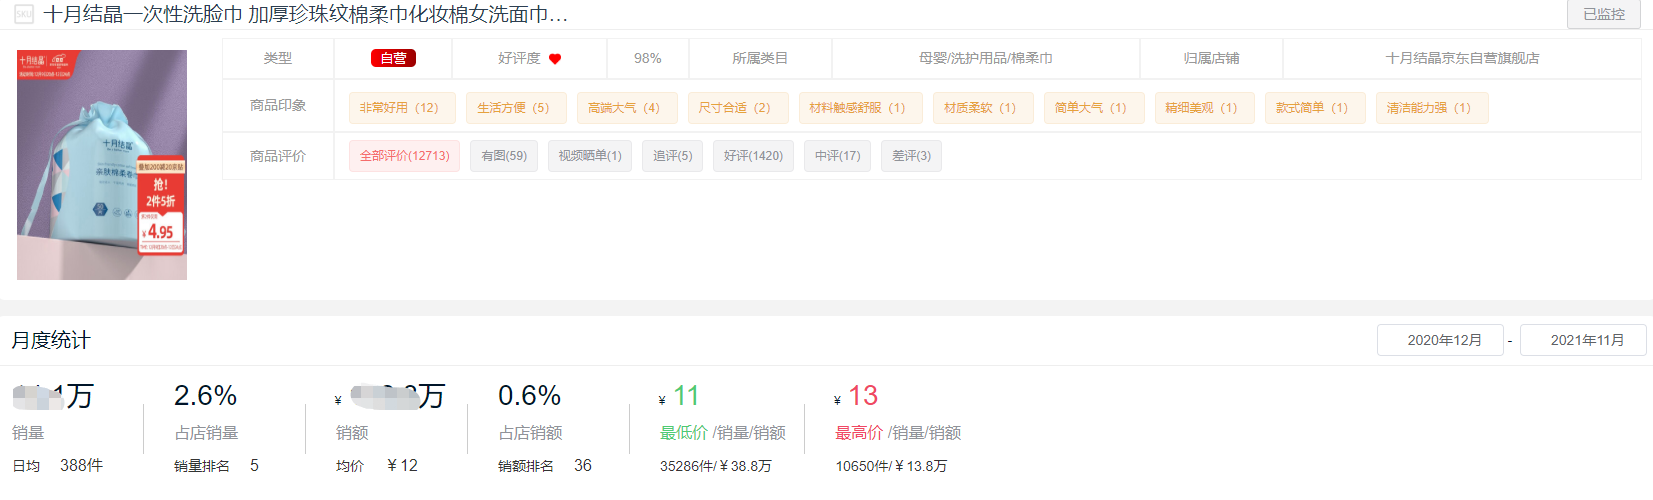
Task: Click the red 自营 badge
Action: [393, 59]
